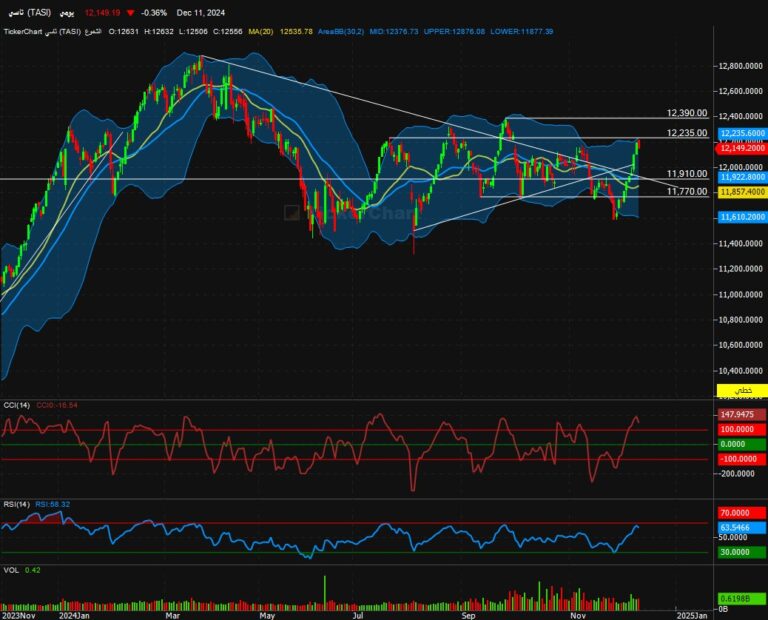The width and height of the screenshot is (768, 620).
Task: Click the 11,910.00 support line label
Action: [687, 174]
